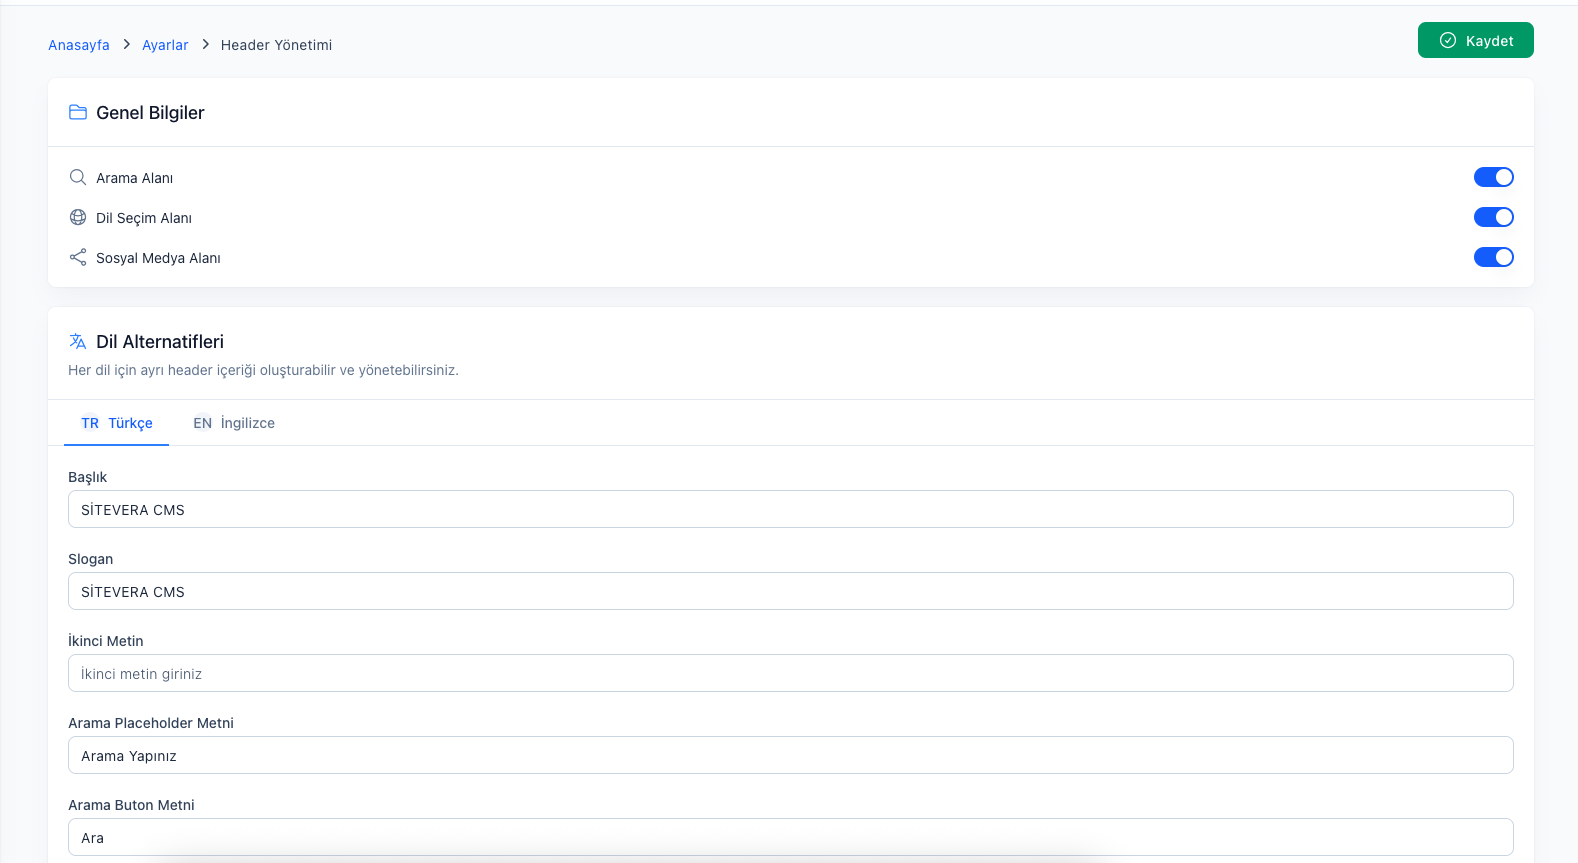Disable the Arama Alanı toggle

(x=1493, y=177)
